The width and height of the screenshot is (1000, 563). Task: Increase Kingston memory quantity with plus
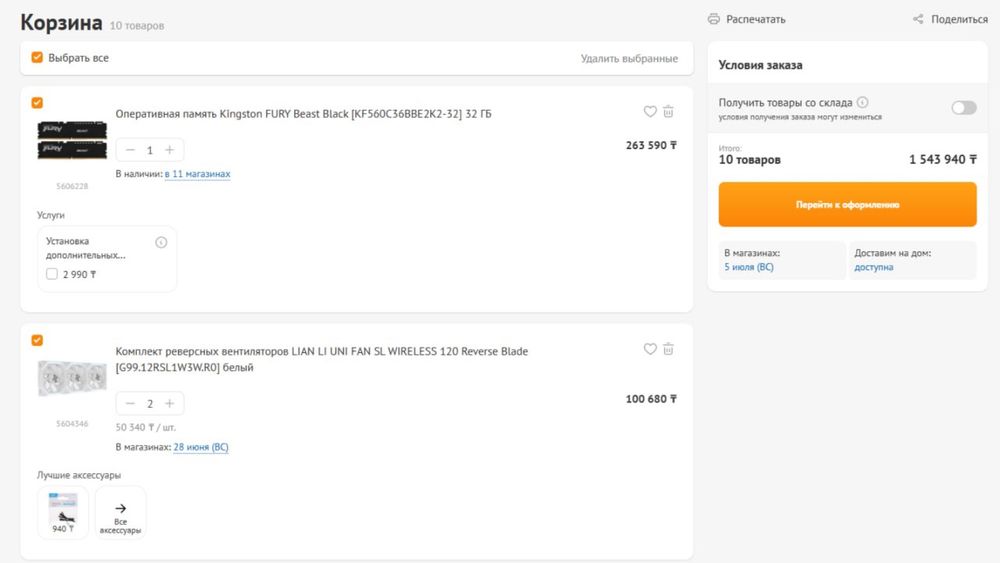(170, 150)
